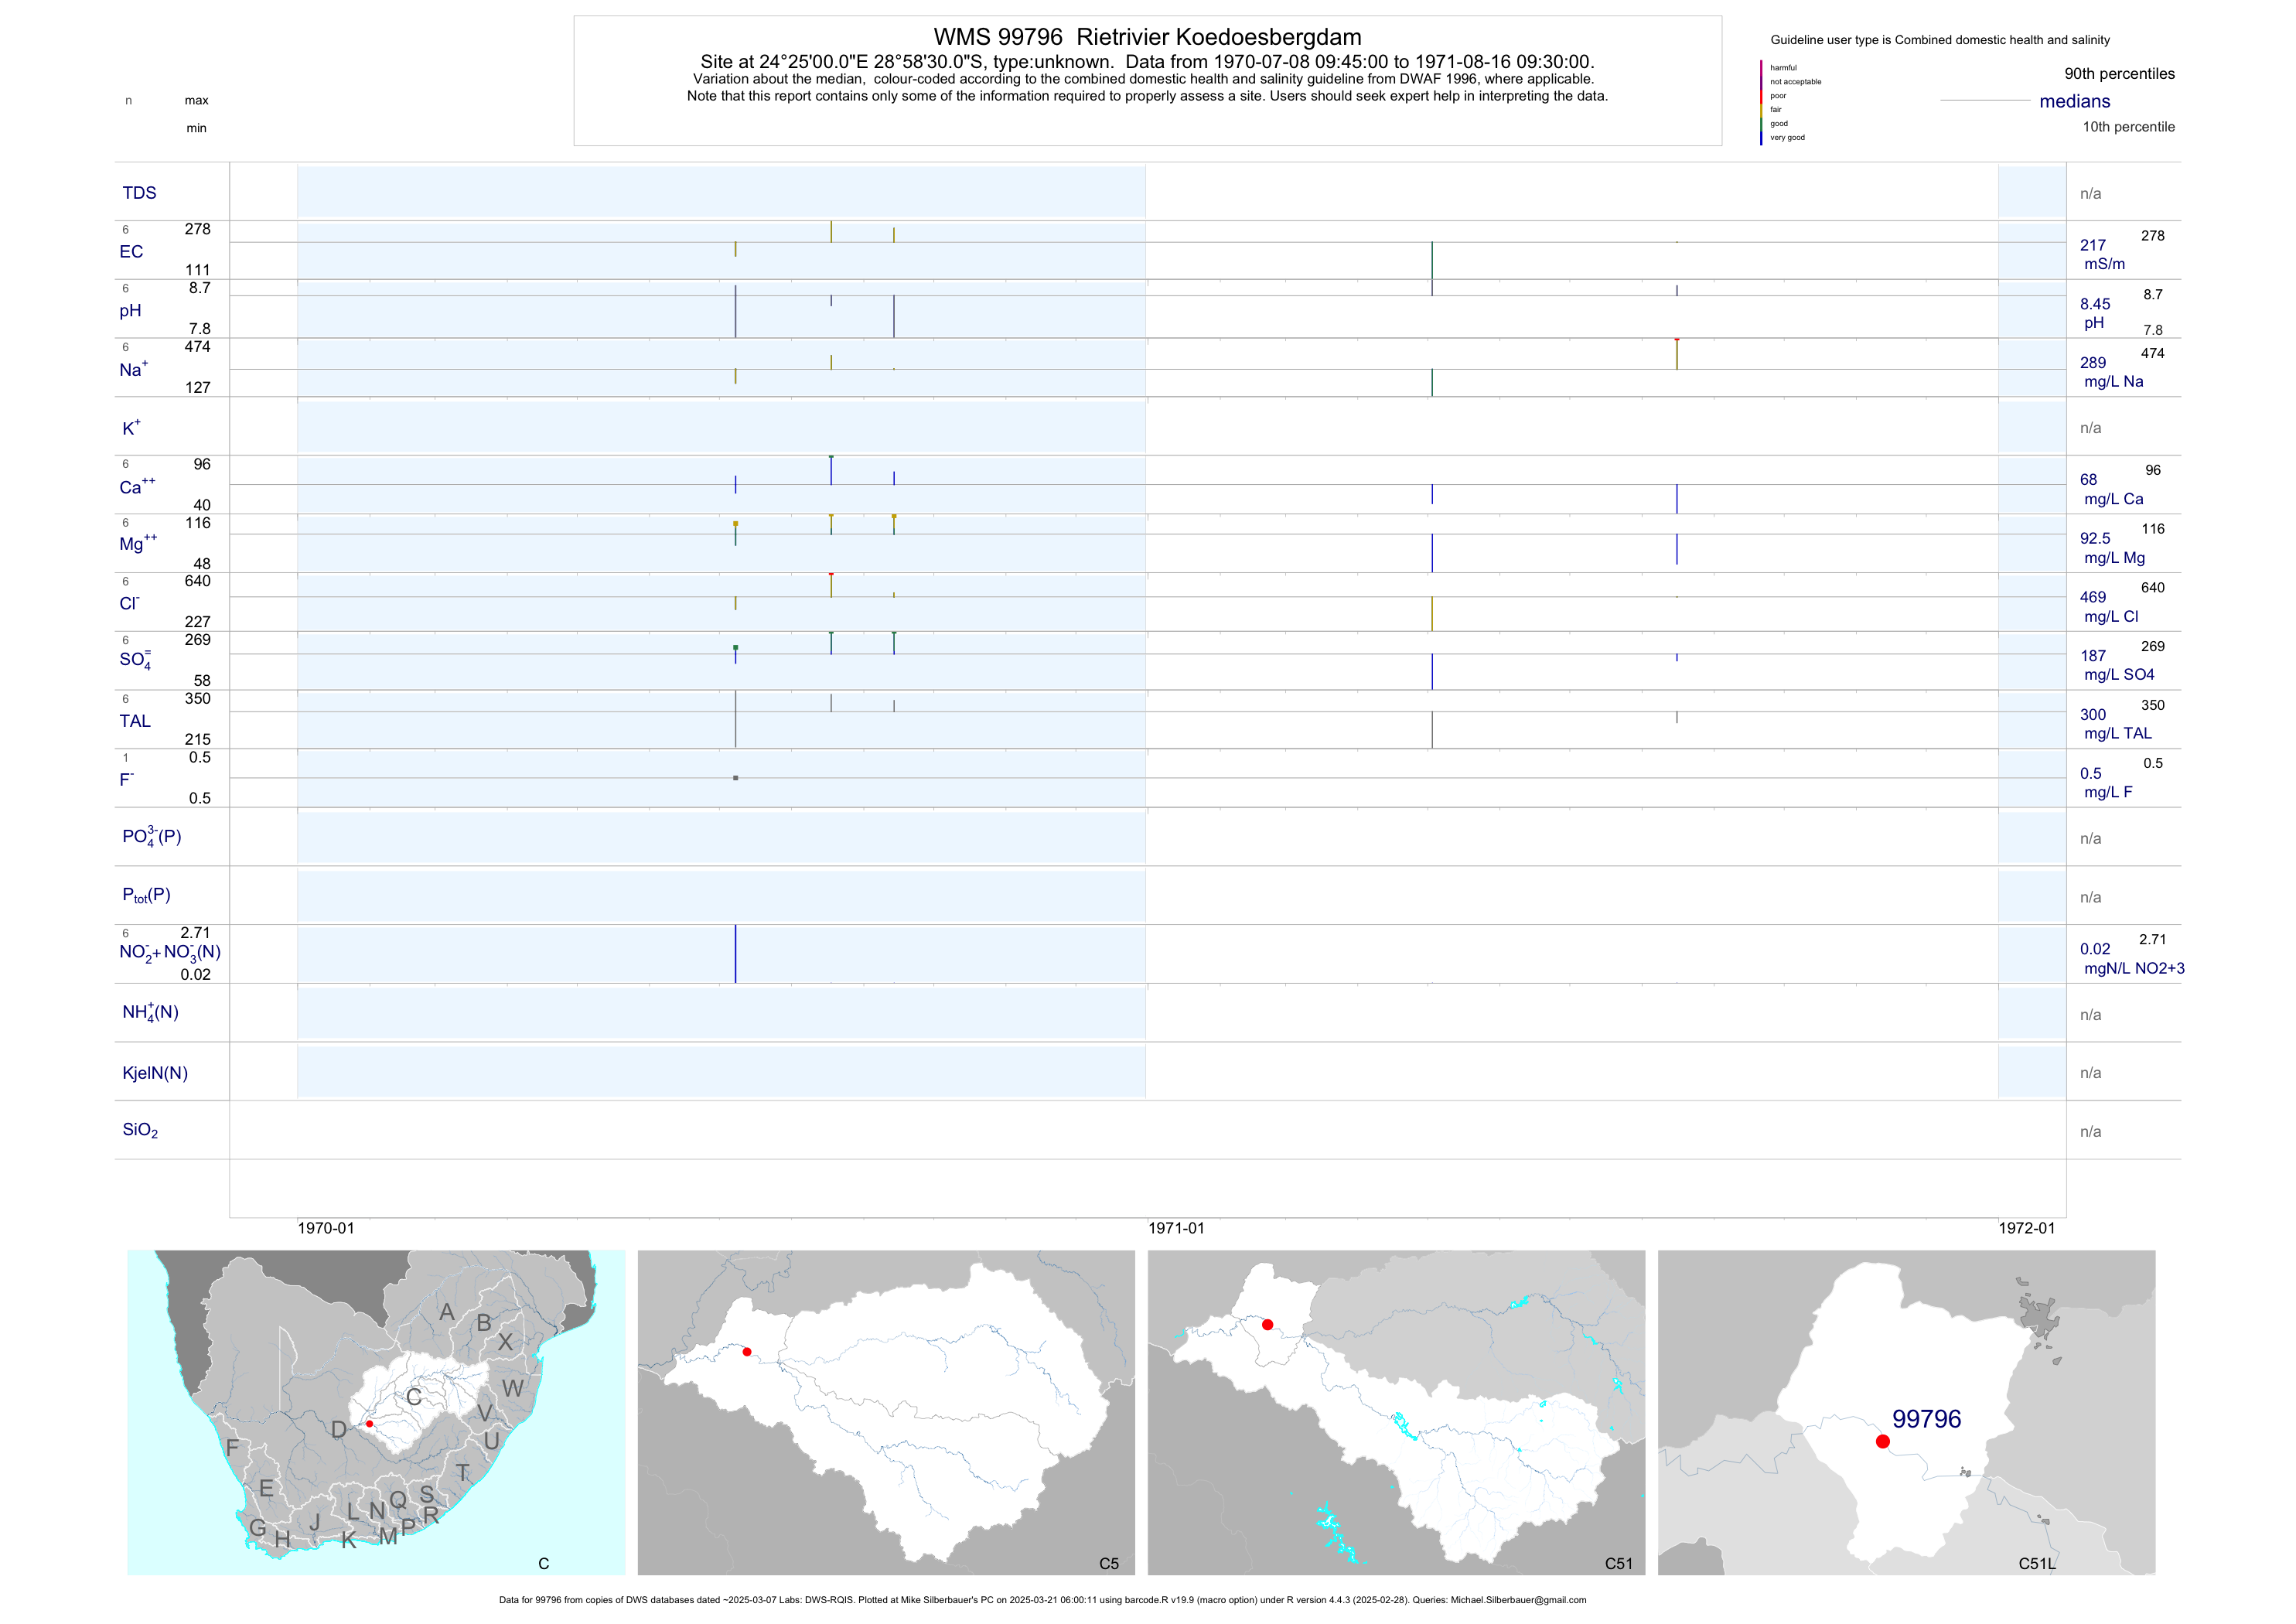Click the guideline colour scale legend bar
This screenshot has height=1624, width=2296.
(1761, 103)
